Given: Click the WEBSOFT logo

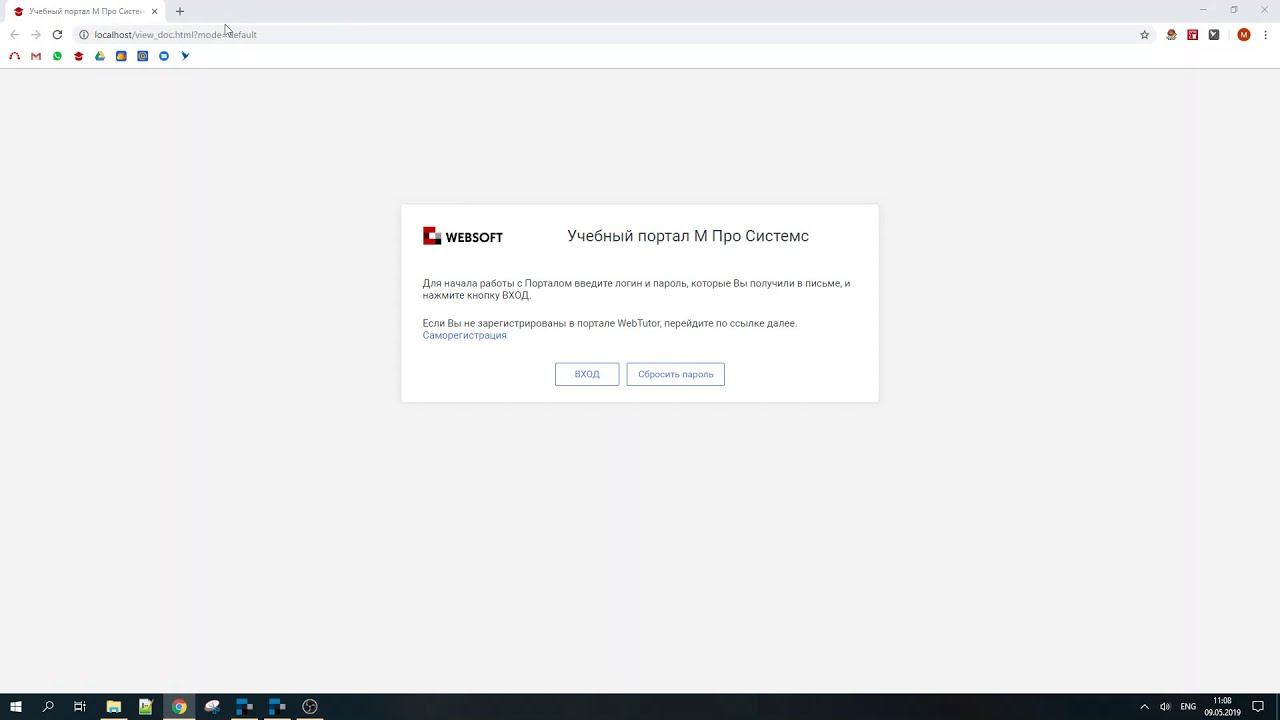Looking at the screenshot, I should coord(462,236).
